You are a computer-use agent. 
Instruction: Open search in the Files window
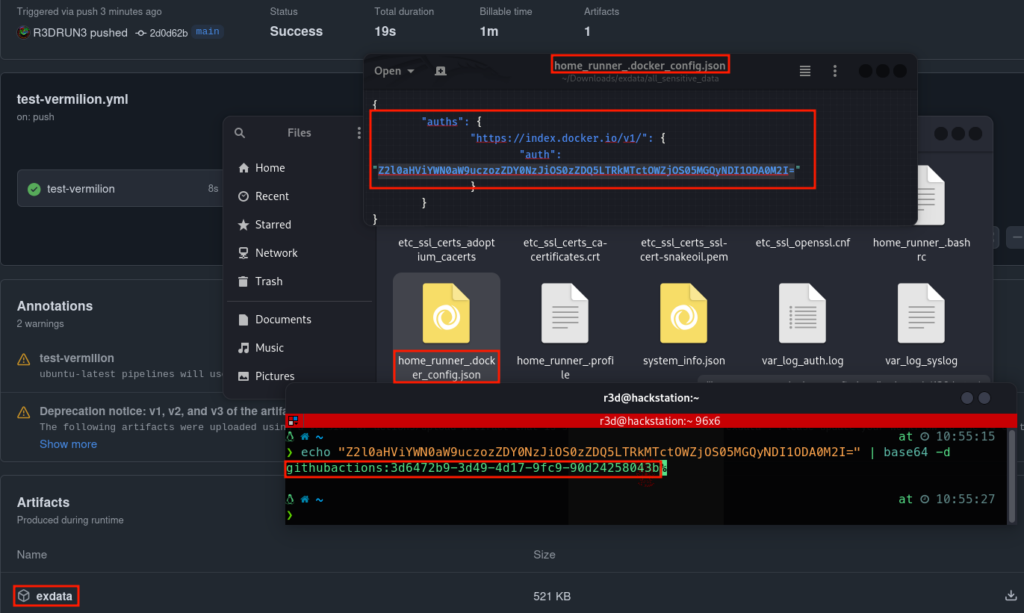[x=240, y=133]
